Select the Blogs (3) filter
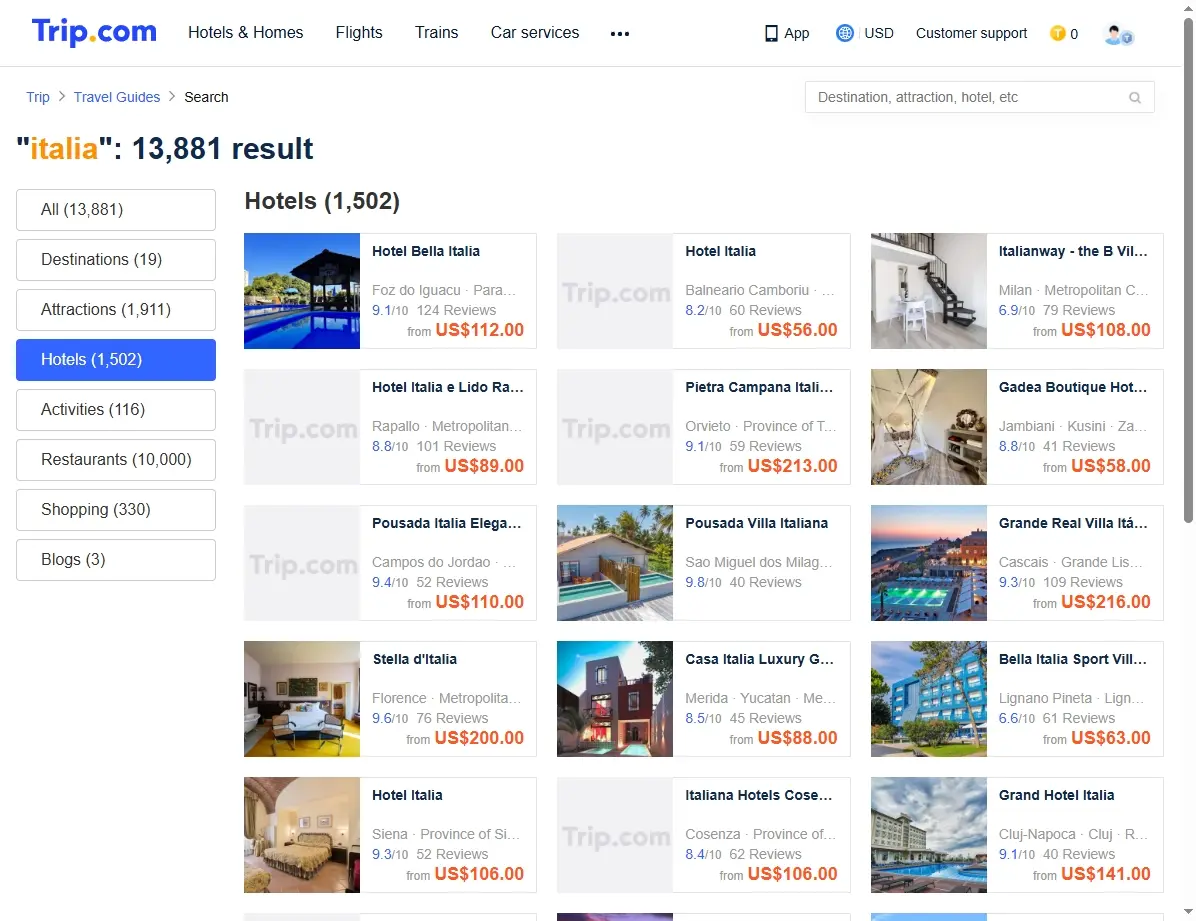The image size is (1196, 921). pyautogui.click(x=116, y=560)
